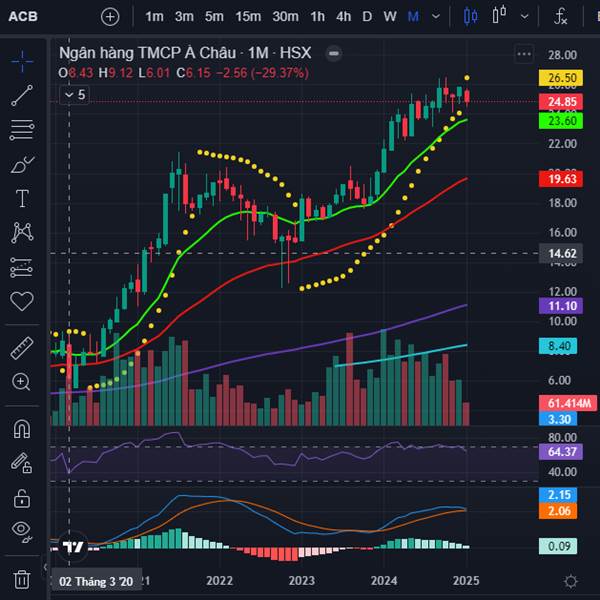The height and width of the screenshot is (600, 600).
Task: Click the 2022 time axis label
Action: (220, 581)
